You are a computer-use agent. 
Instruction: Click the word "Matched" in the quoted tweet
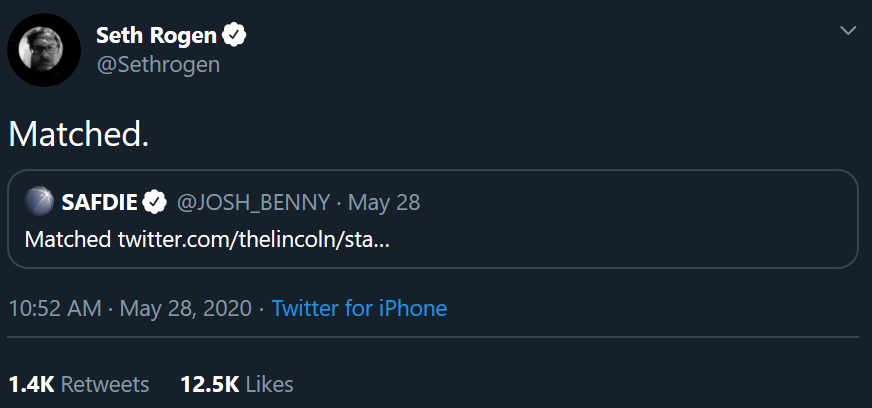(68, 240)
